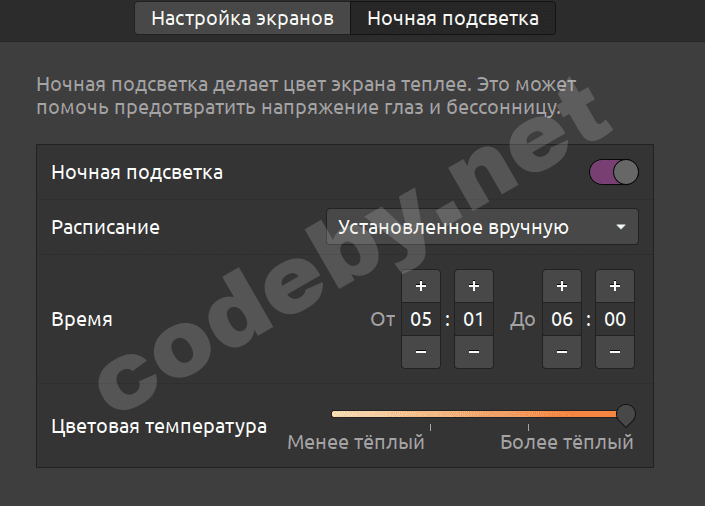The height and width of the screenshot is (506, 705).
Task: Click the Расписание label
Action: [106, 228]
